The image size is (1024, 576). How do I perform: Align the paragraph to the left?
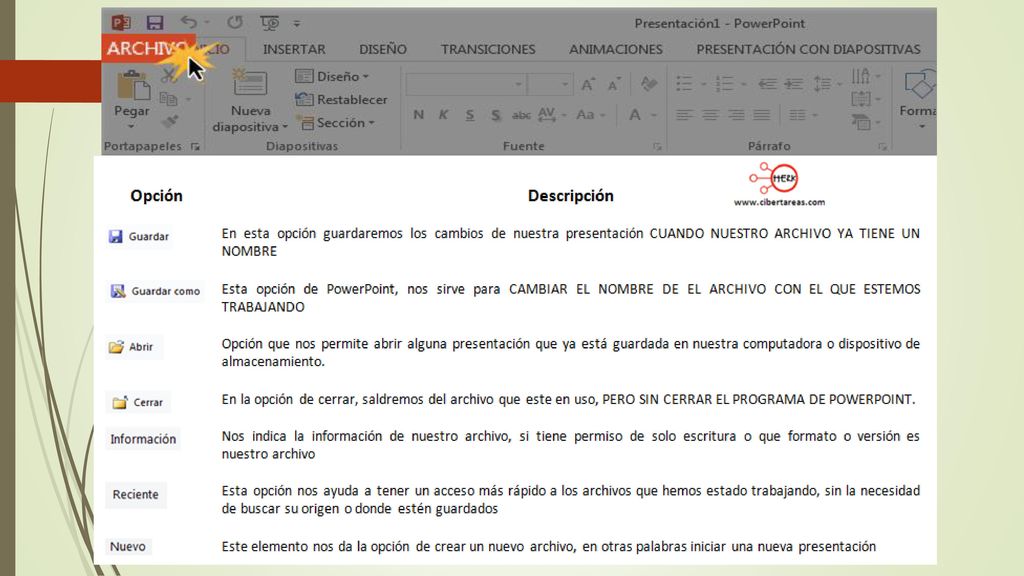[x=684, y=115]
